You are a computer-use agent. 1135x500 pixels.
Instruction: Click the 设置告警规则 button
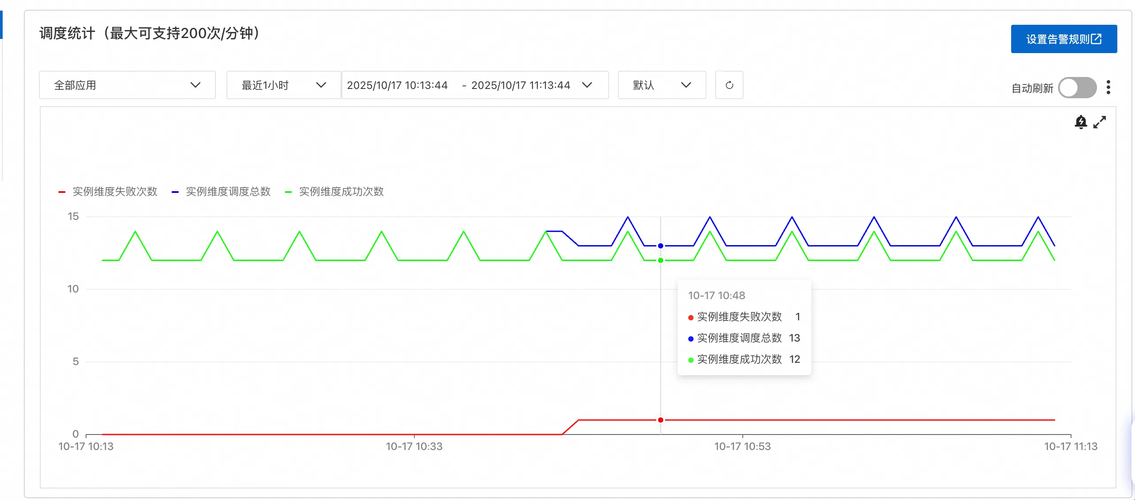tap(1063, 39)
